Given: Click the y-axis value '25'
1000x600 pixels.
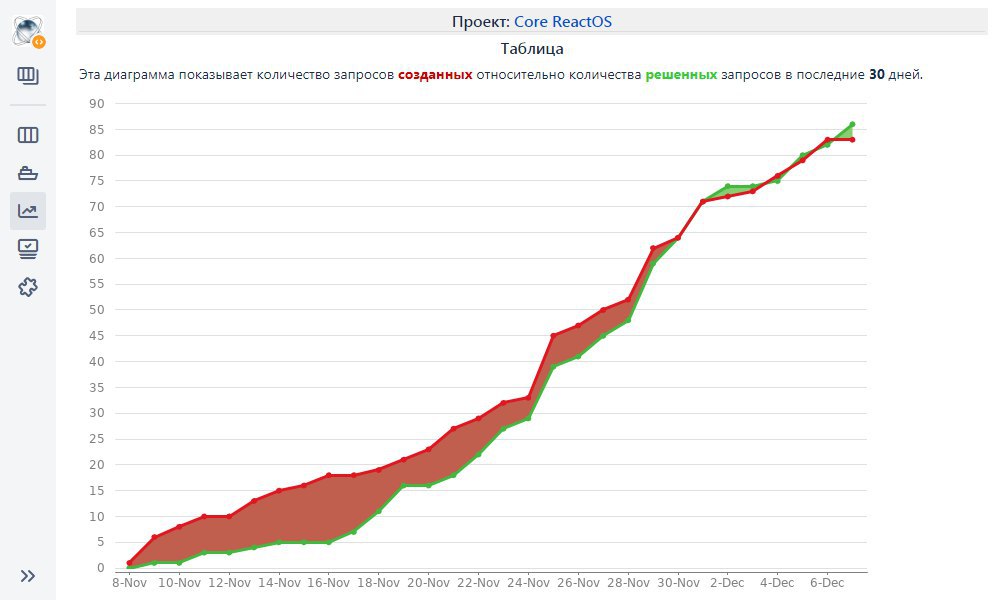Looking at the screenshot, I should pyautogui.click(x=97, y=439).
